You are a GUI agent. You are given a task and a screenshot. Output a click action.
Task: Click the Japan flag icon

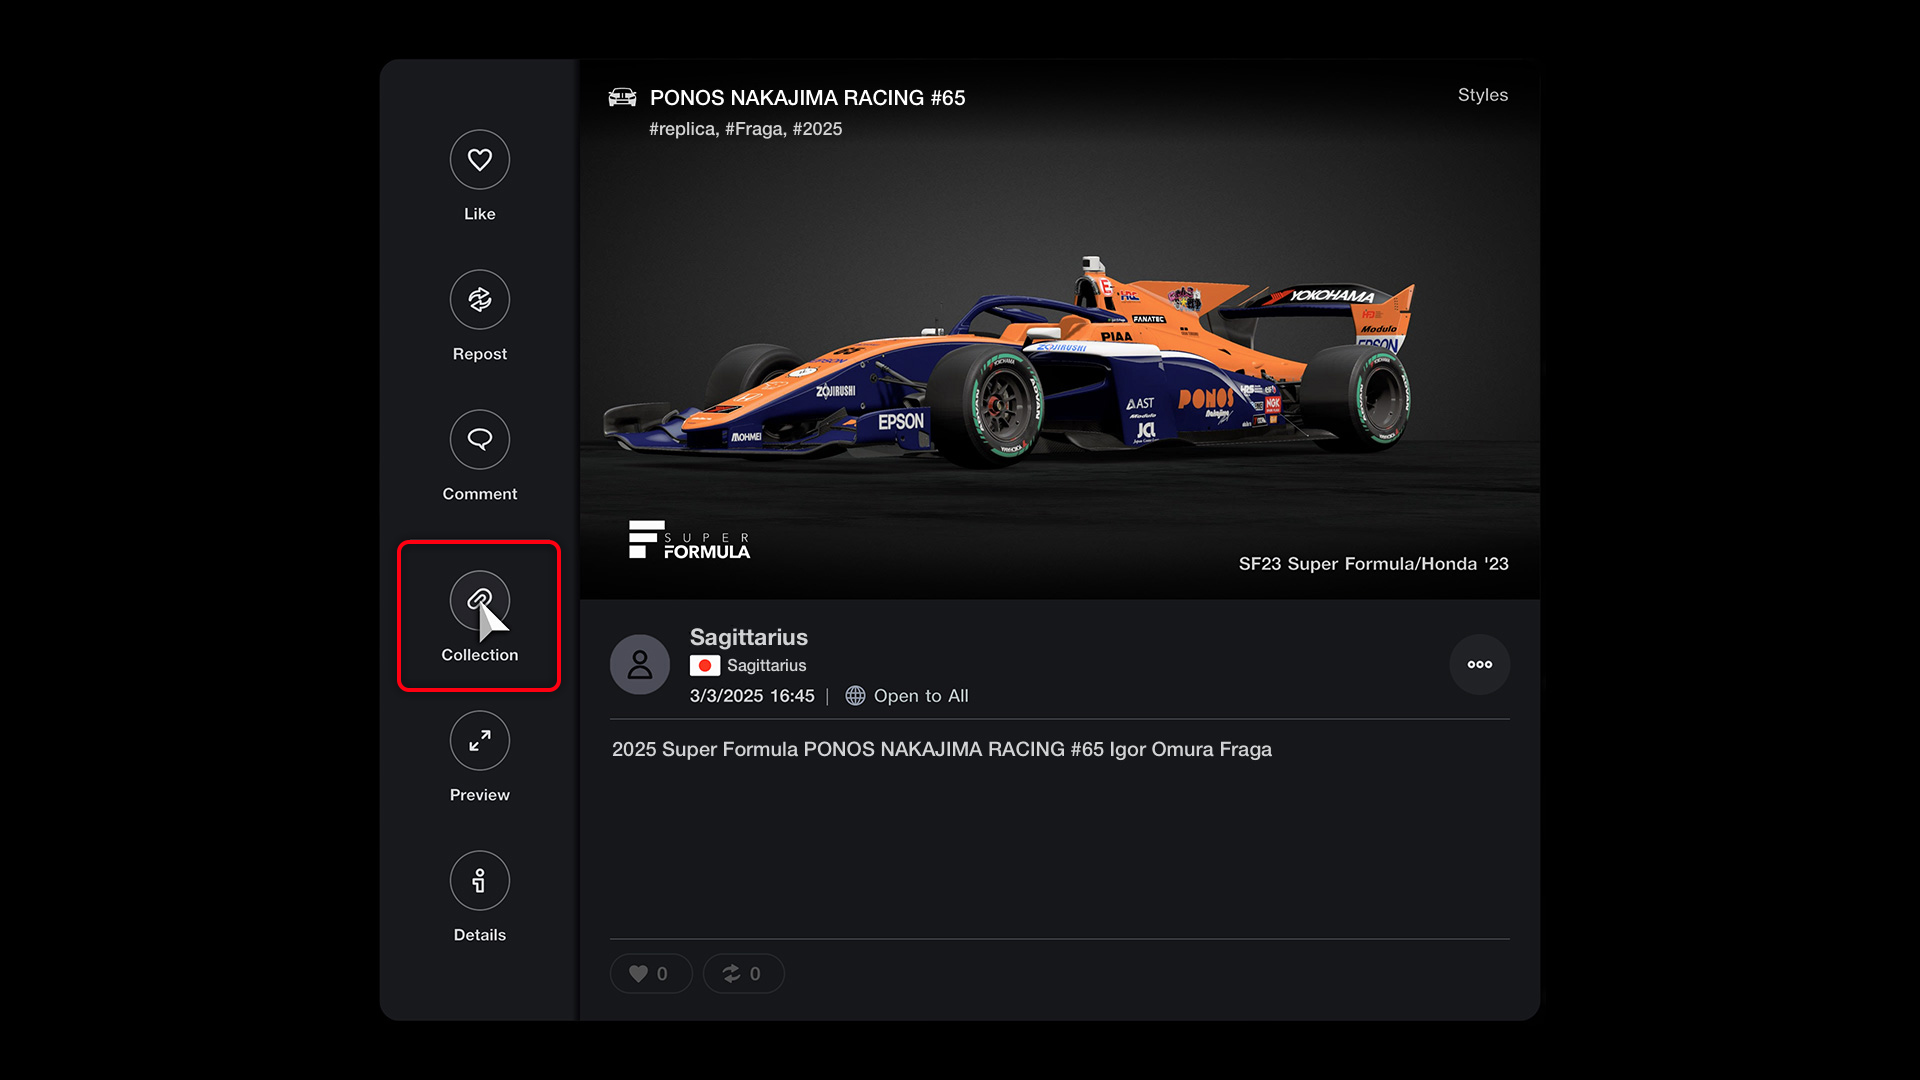[705, 666]
